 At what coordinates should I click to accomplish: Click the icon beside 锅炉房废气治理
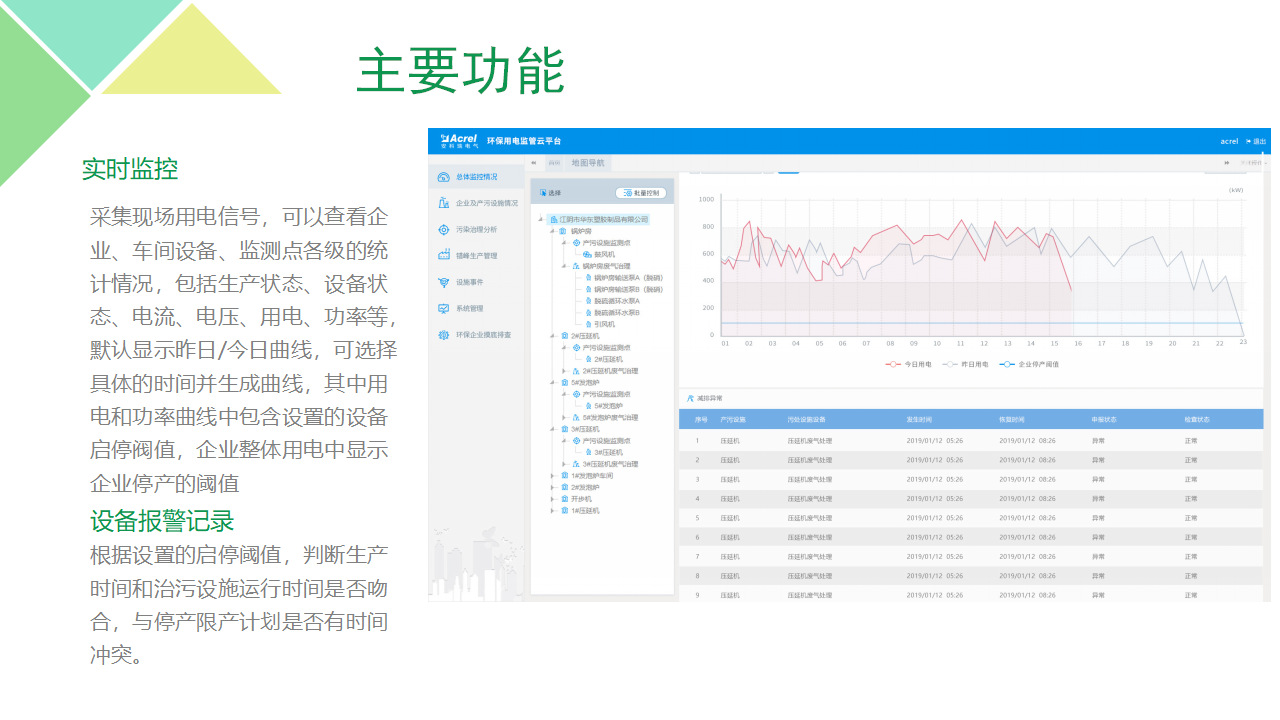[576, 266]
